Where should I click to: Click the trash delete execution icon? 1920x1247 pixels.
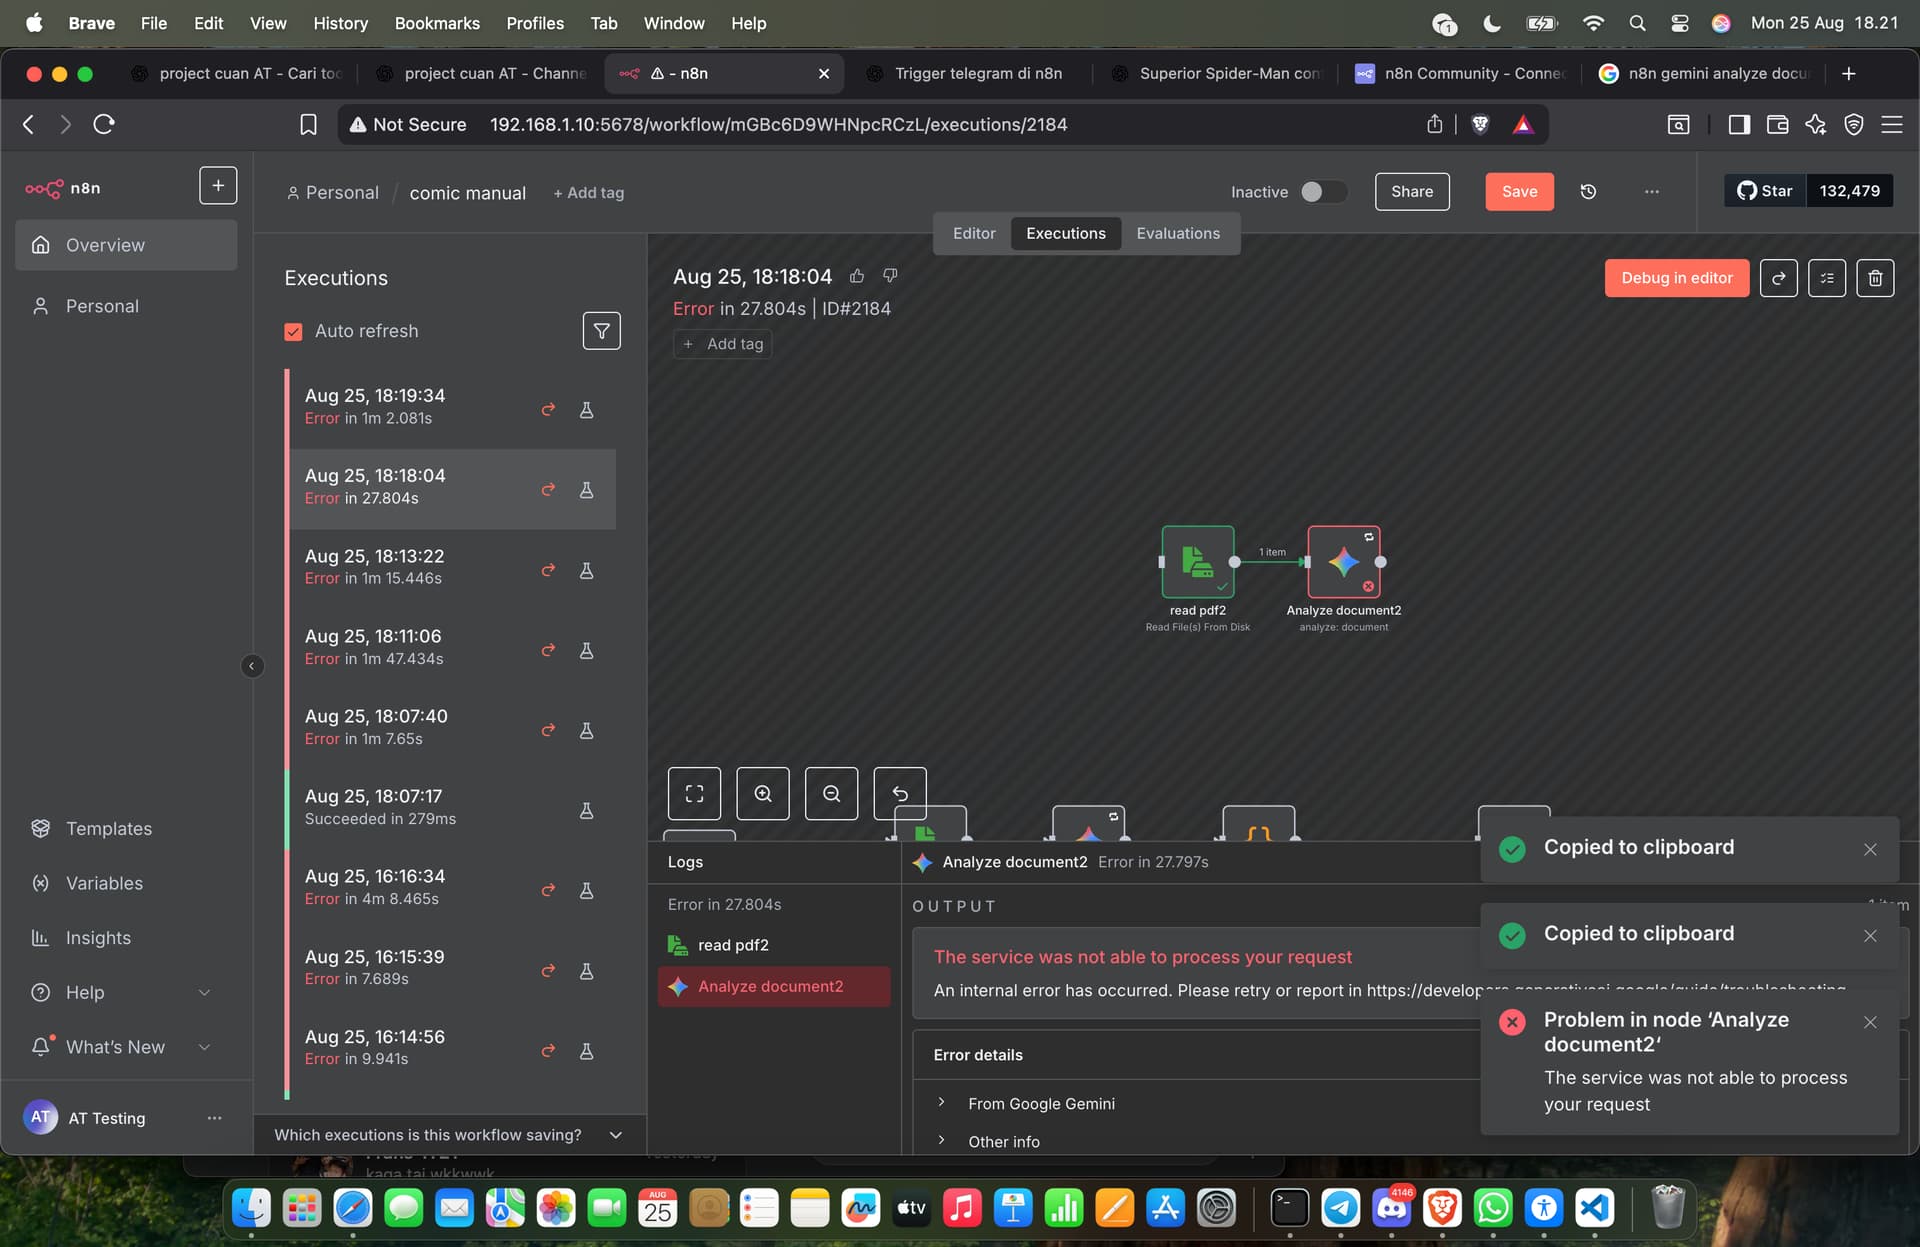pos(1875,278)
